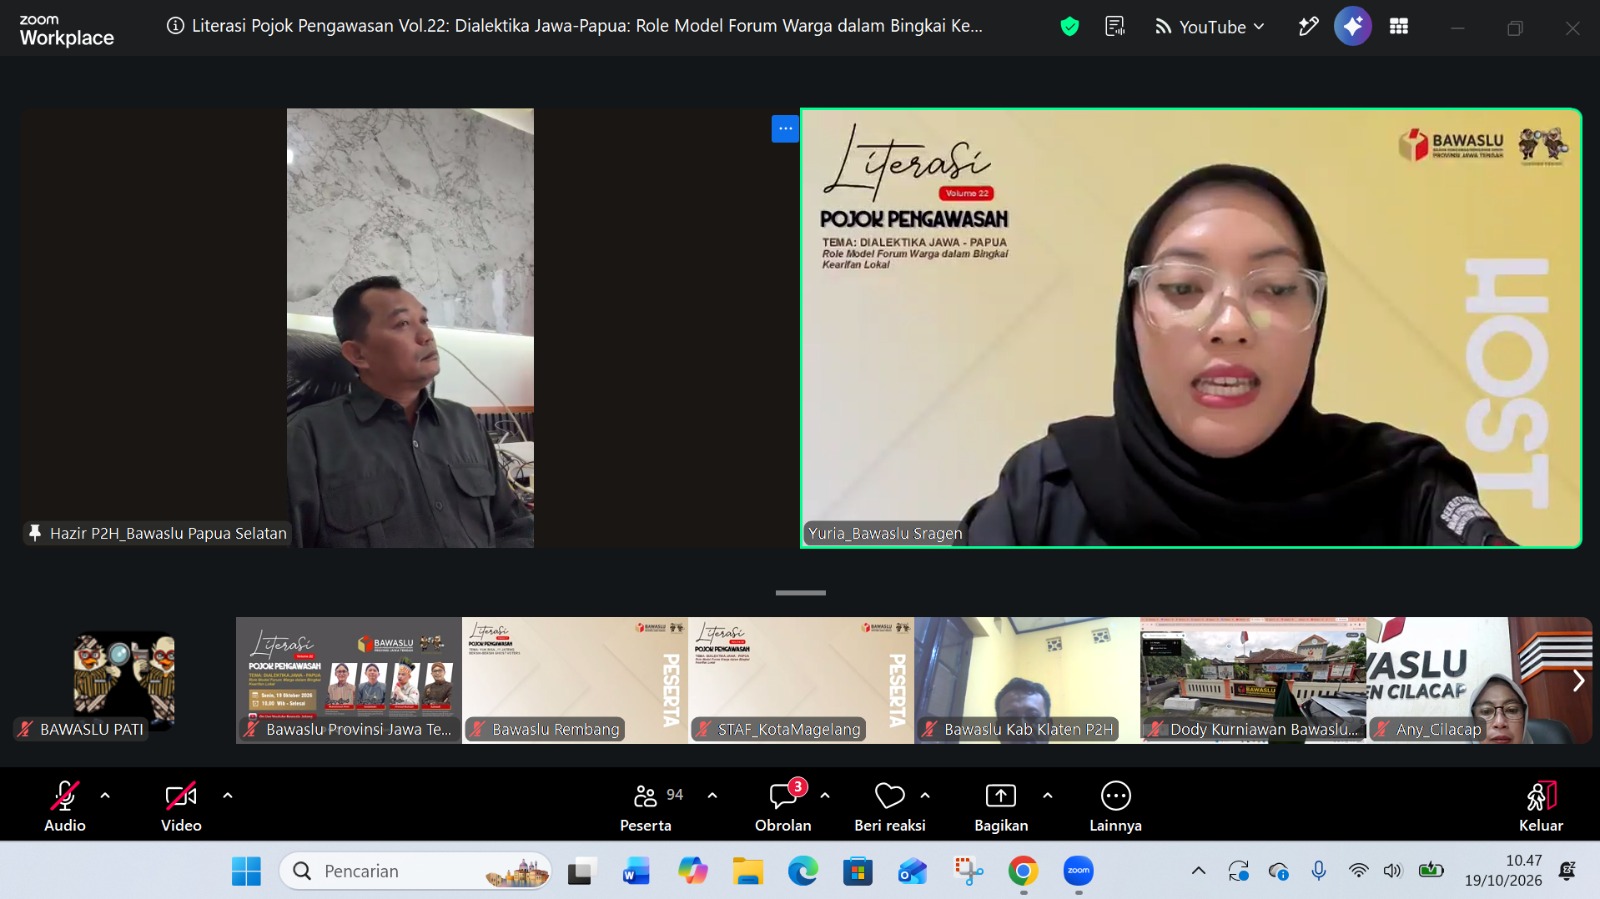Unmute the microphone with the Audio button
This screenshot has height=899, width=1600.
(x=65, y=807)
